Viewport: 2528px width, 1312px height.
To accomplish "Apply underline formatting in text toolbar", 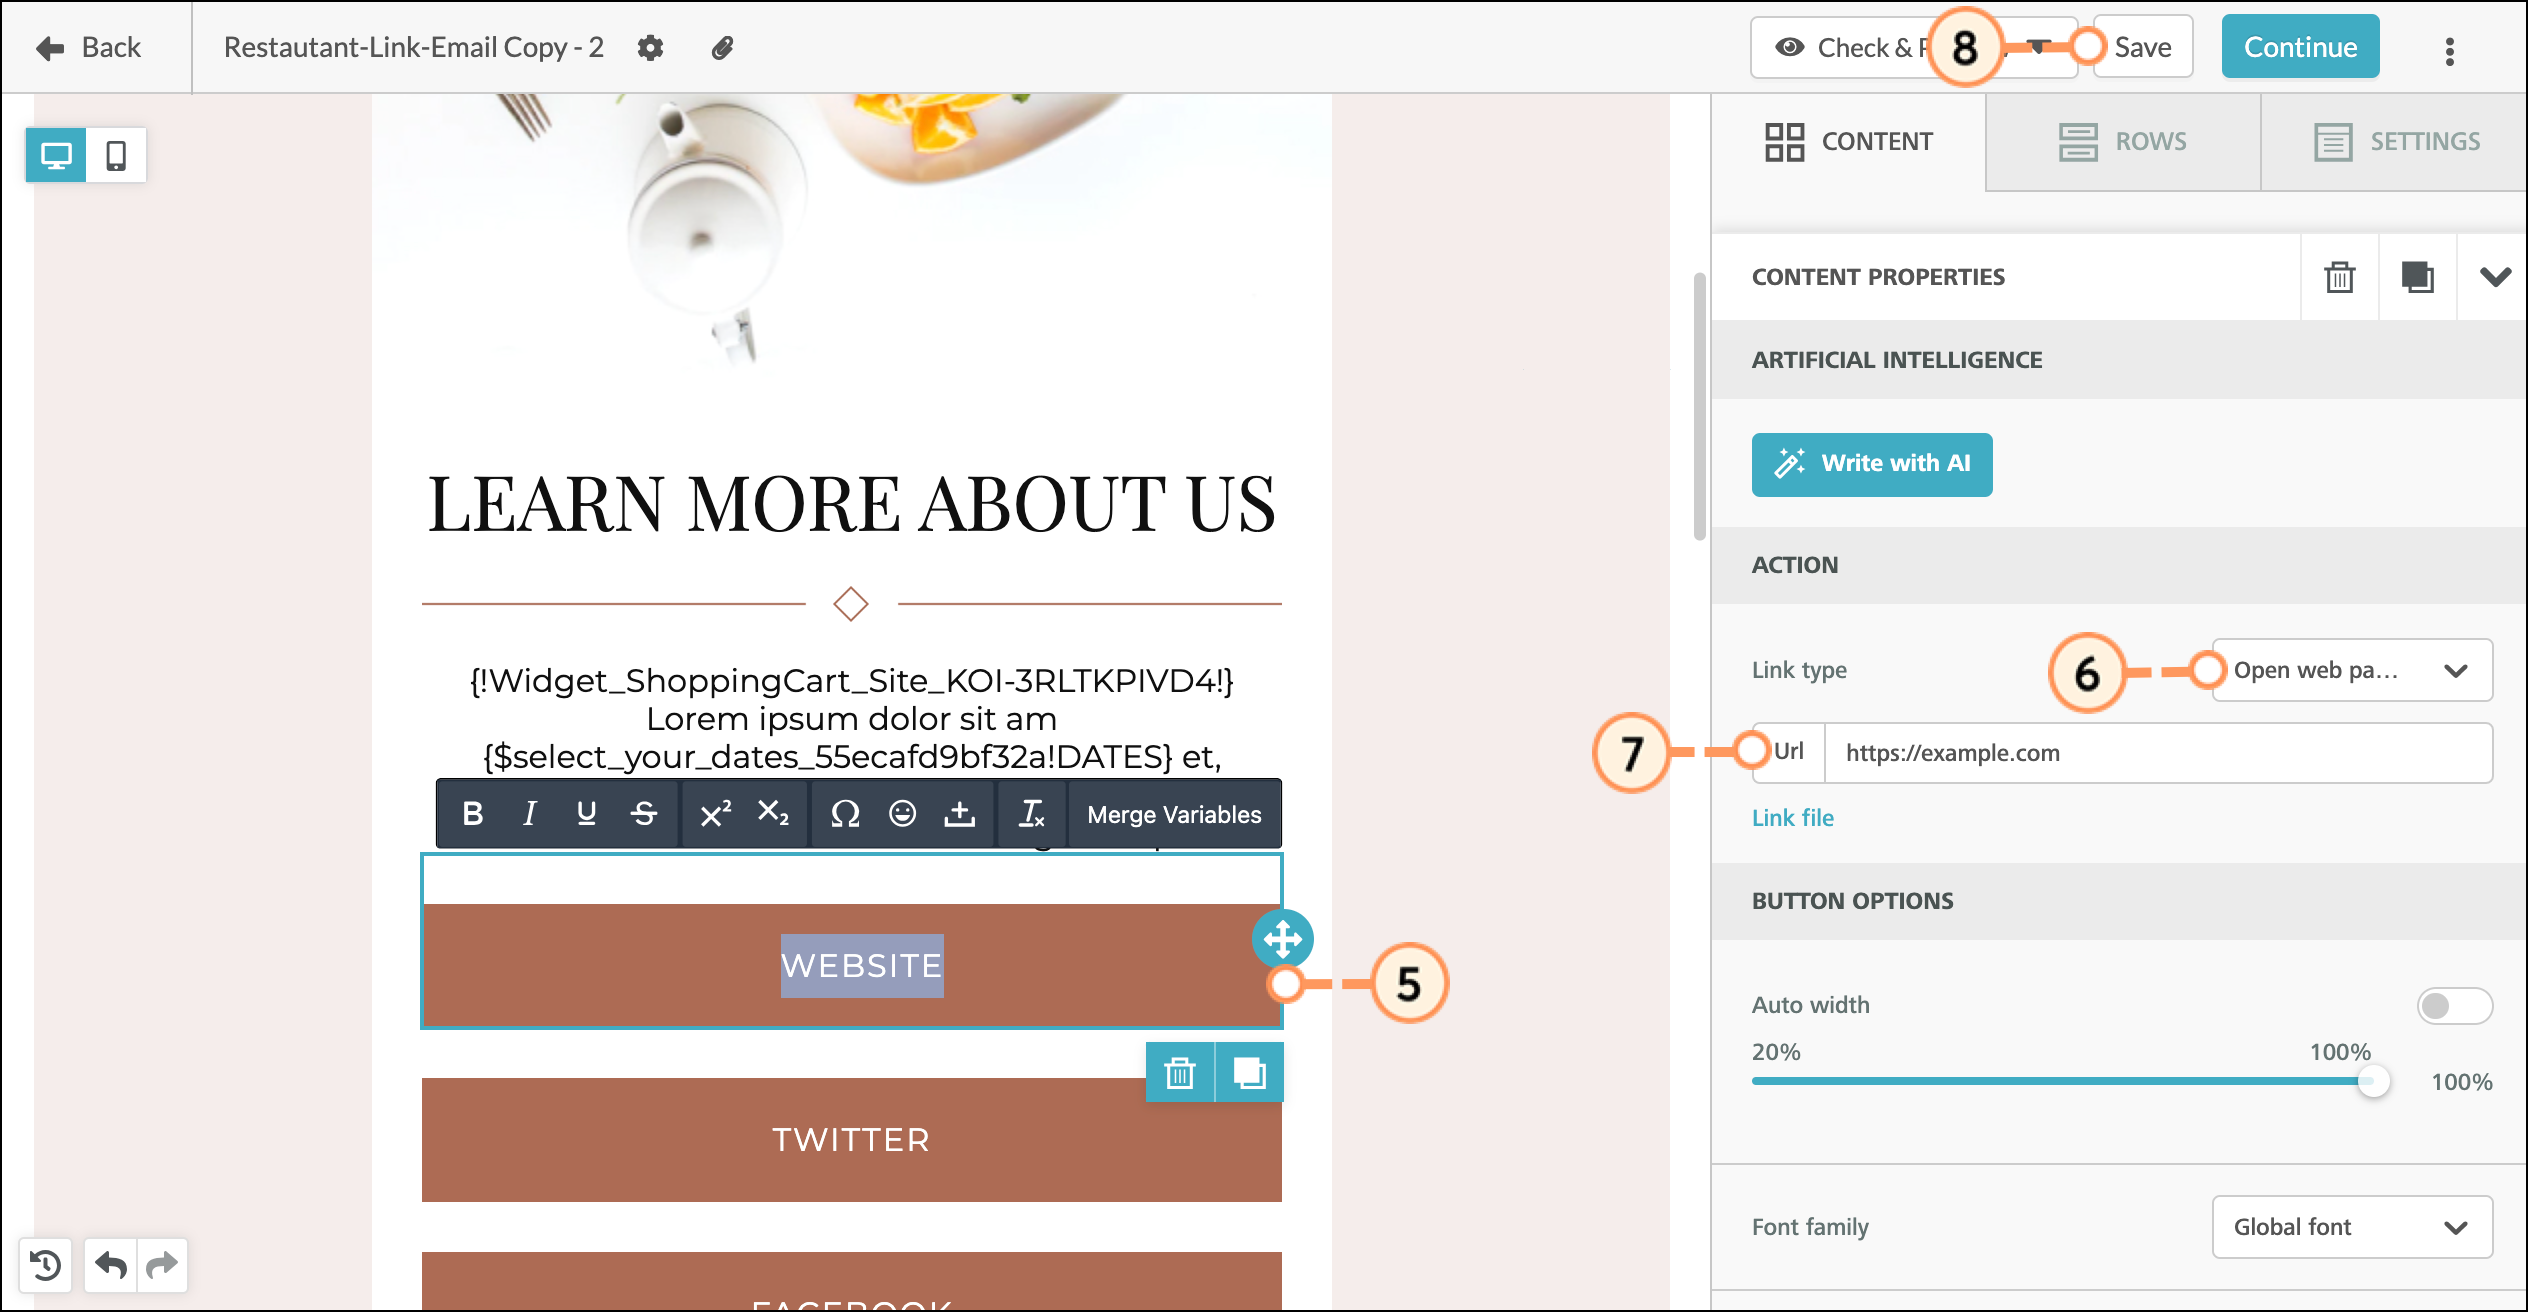I will point(587,814).
